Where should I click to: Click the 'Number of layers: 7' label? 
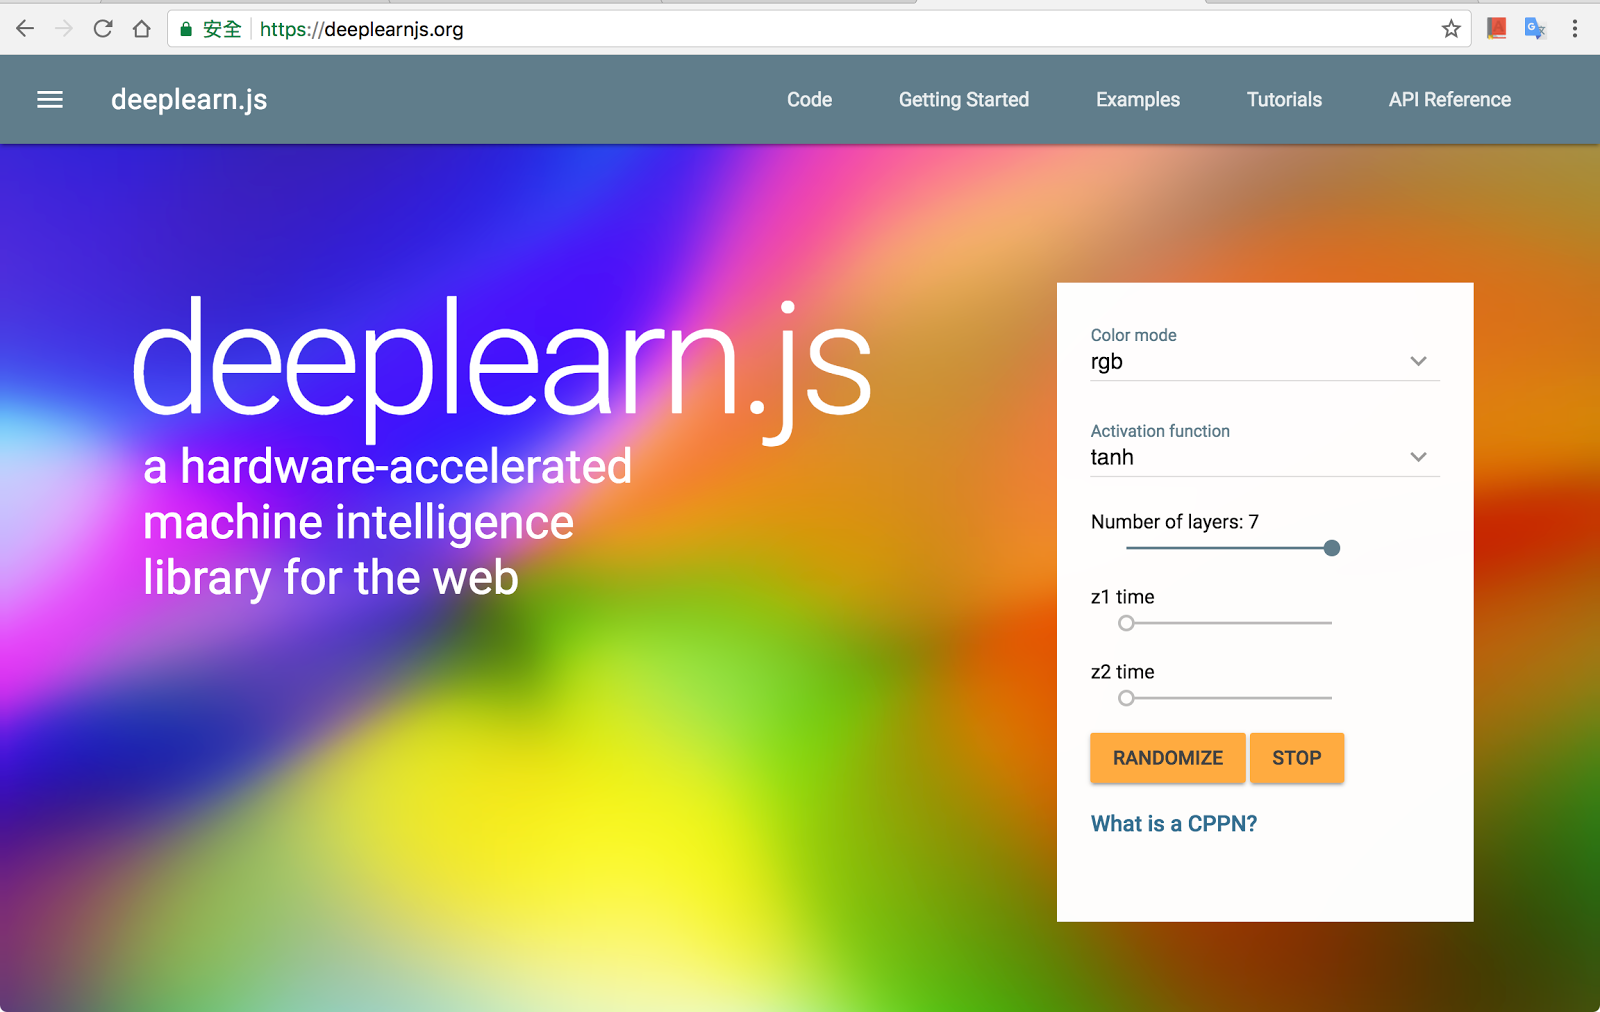coord(1175,522)
